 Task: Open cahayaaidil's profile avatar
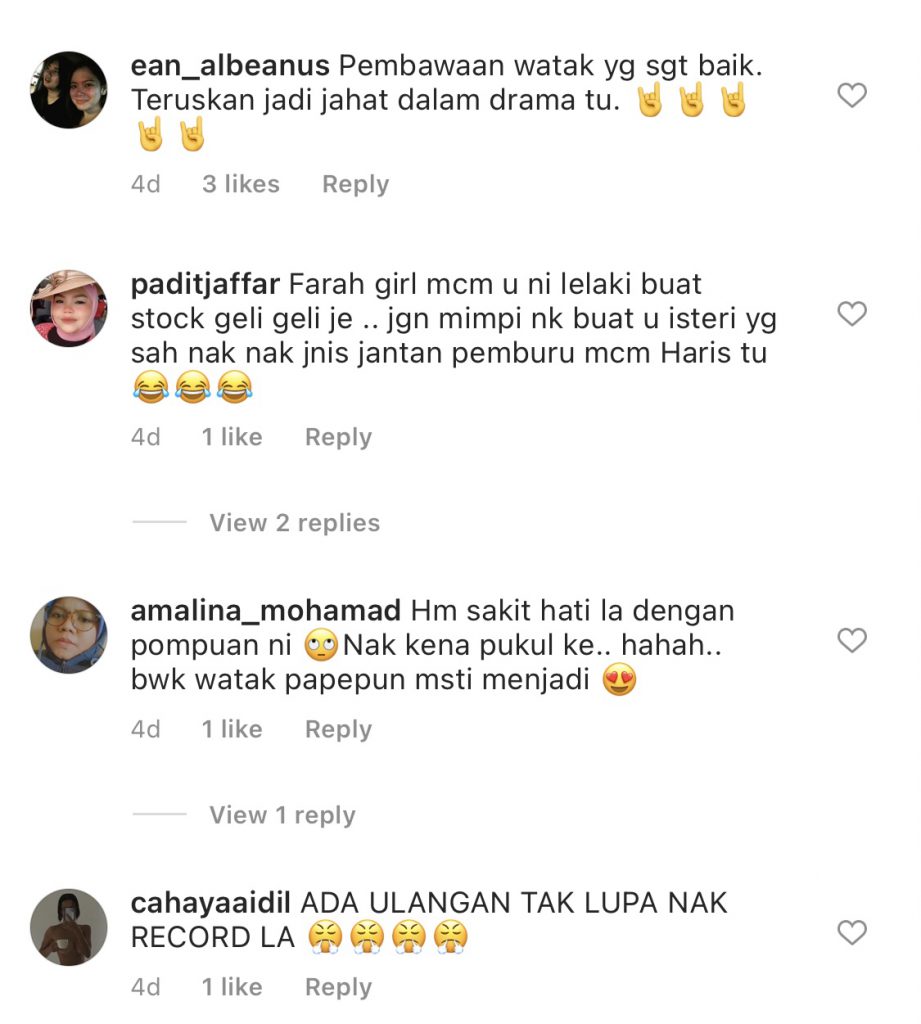(x=69, y=927)
